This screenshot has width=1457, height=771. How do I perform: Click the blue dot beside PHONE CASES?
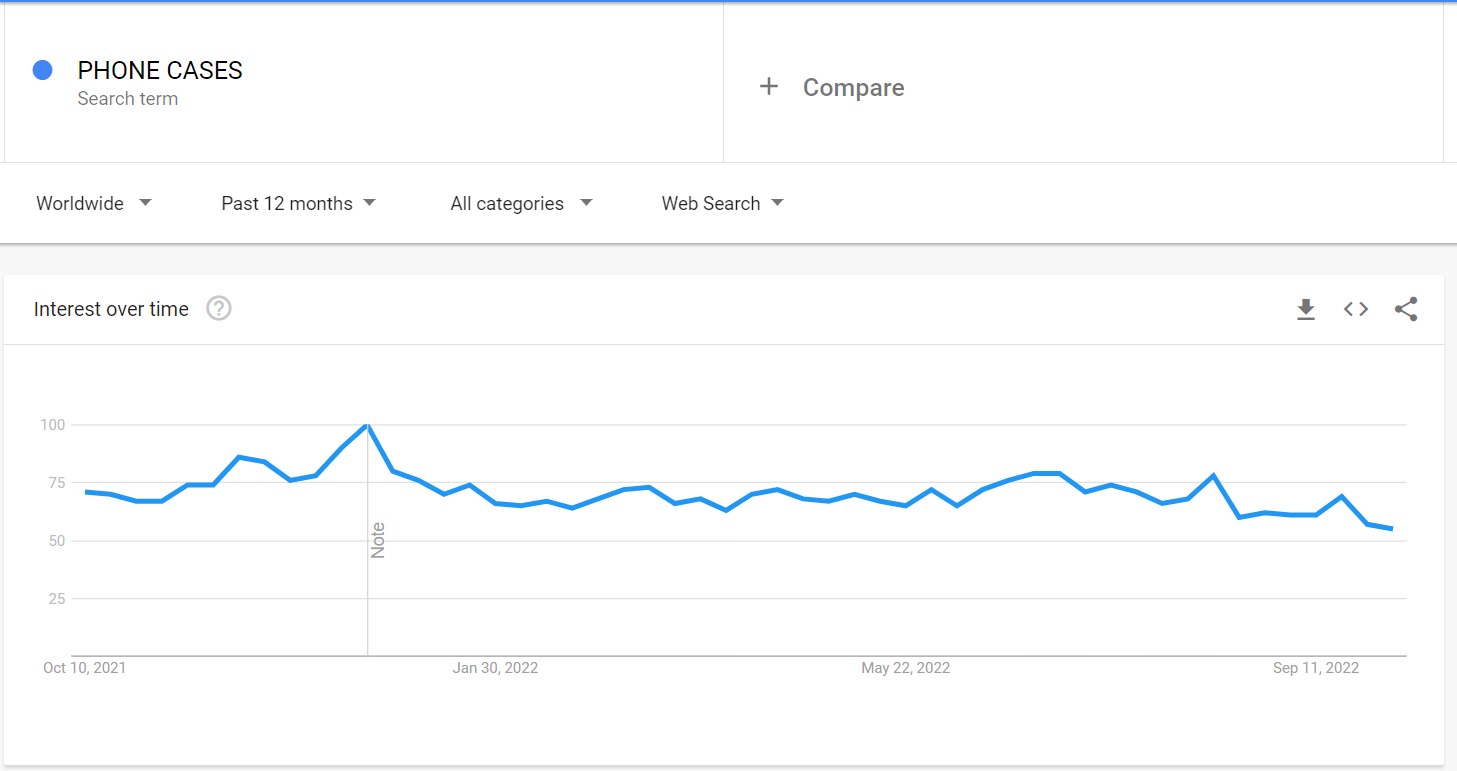[x=42, y=70]
